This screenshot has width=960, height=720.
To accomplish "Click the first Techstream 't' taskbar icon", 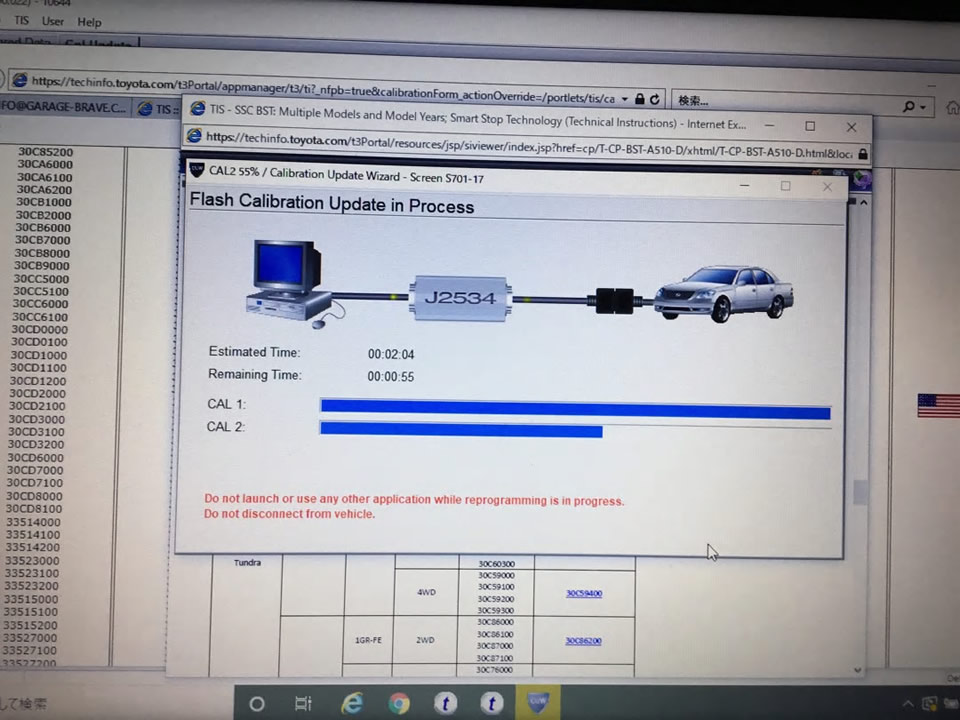I will (445, 704).
